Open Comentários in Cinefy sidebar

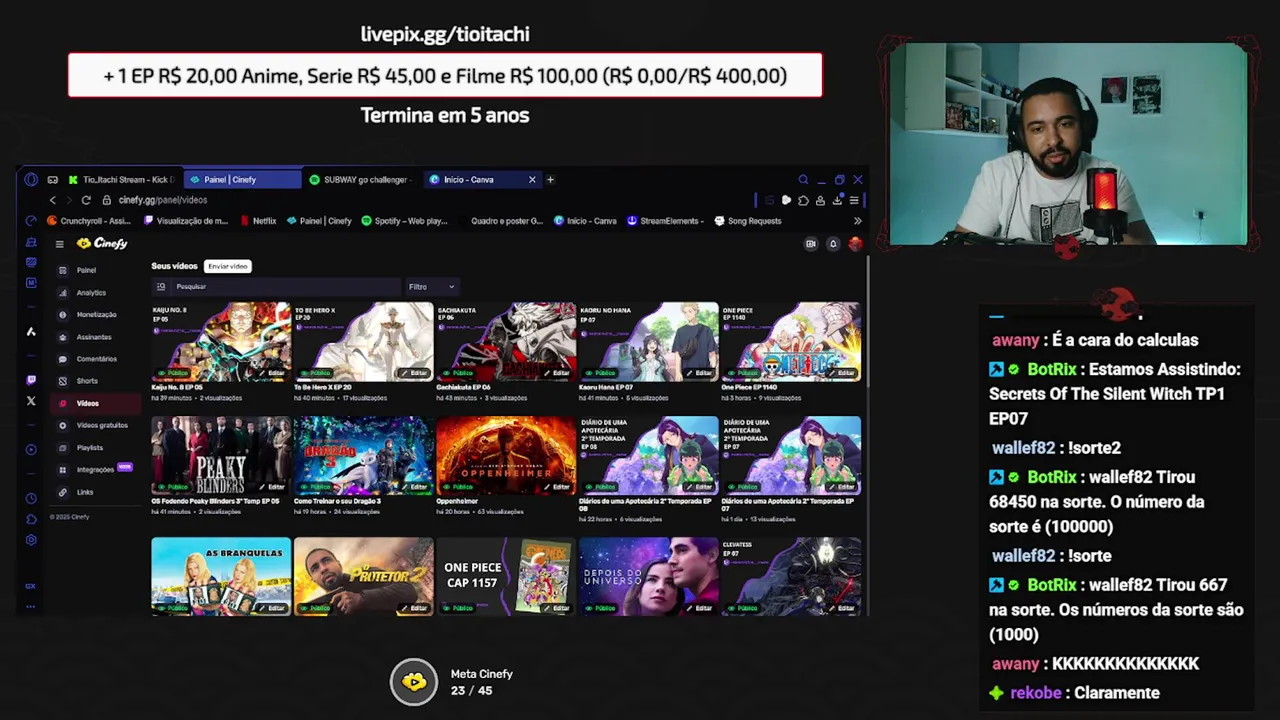coord(96,359)
